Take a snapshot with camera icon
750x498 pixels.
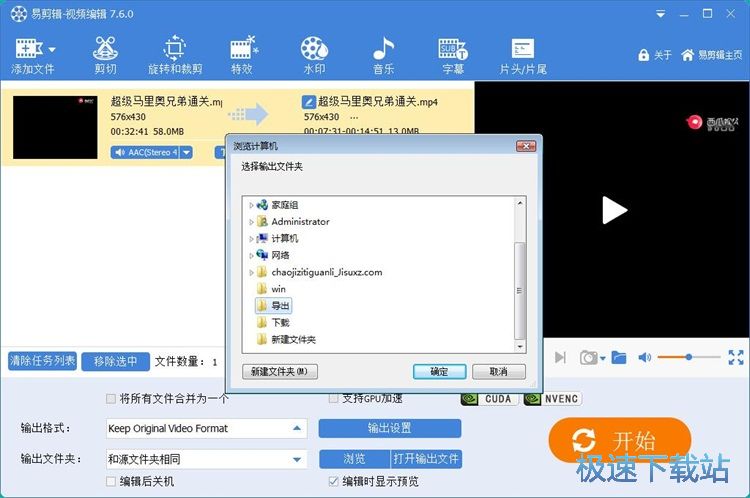coord(588,357)
